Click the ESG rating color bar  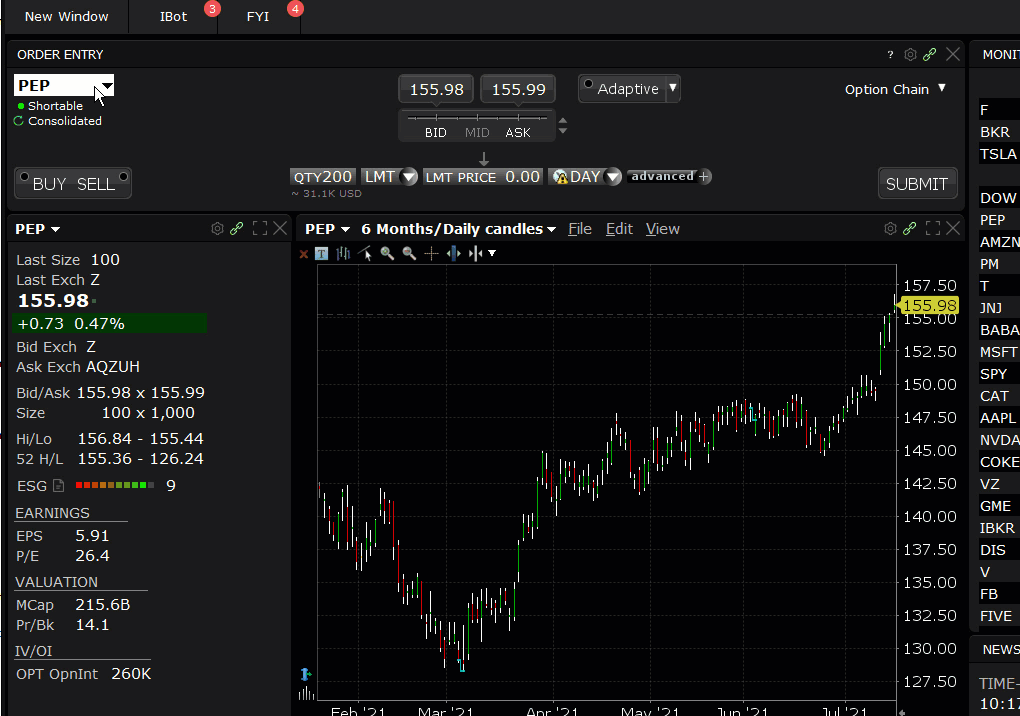click(114, 485)
